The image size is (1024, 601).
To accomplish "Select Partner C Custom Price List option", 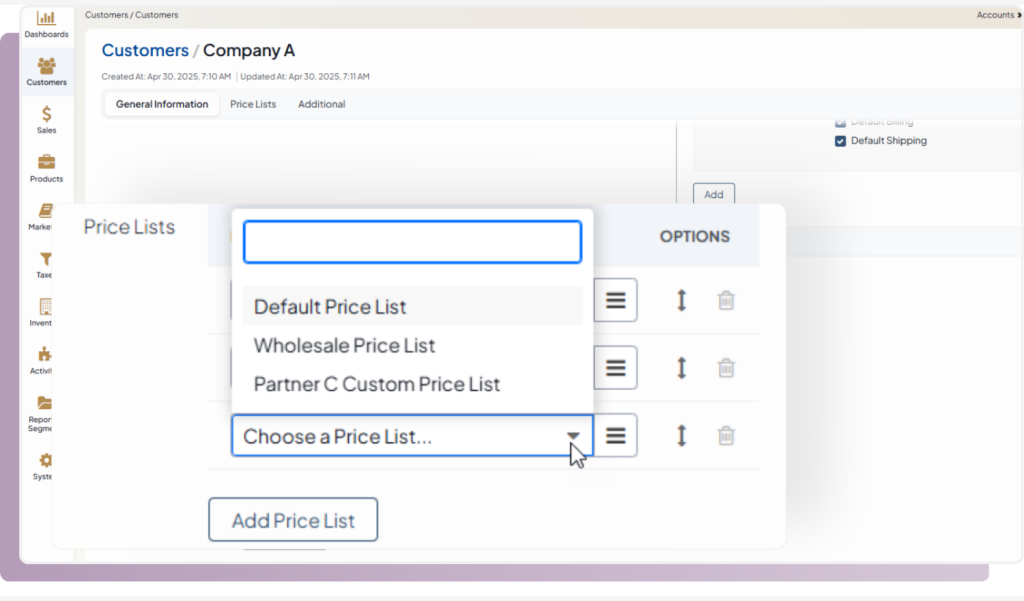I will point(377,384).
